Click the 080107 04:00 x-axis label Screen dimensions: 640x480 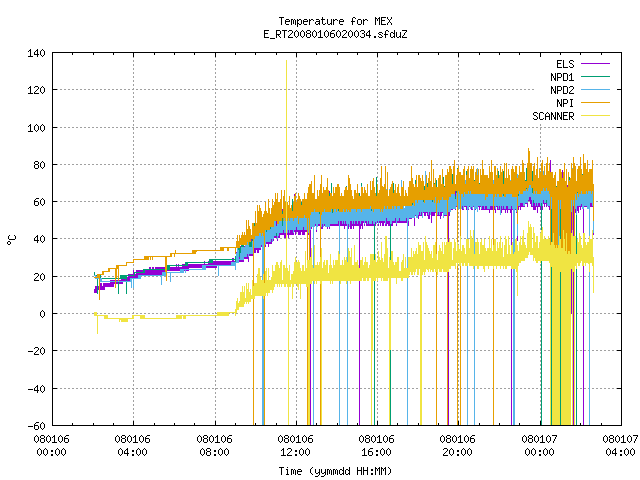click(620, 446)
